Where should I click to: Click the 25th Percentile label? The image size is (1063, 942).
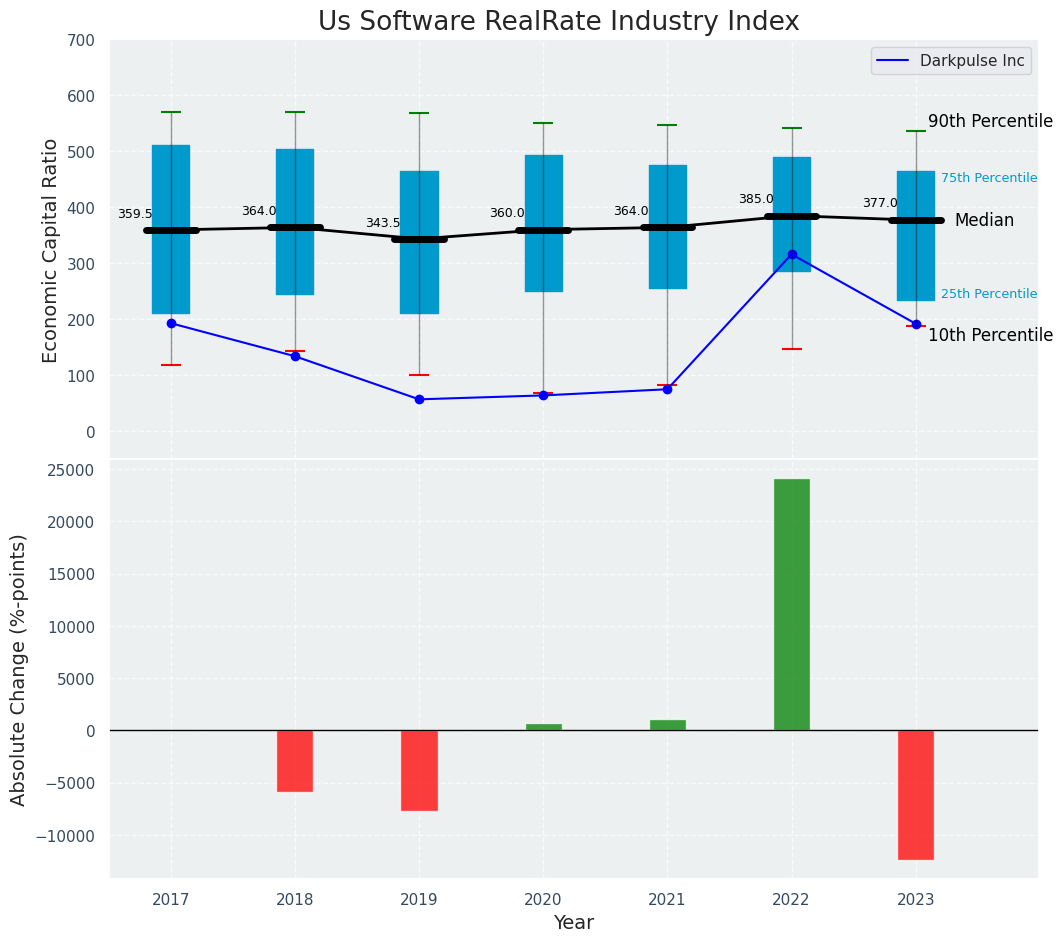point(988,294)
